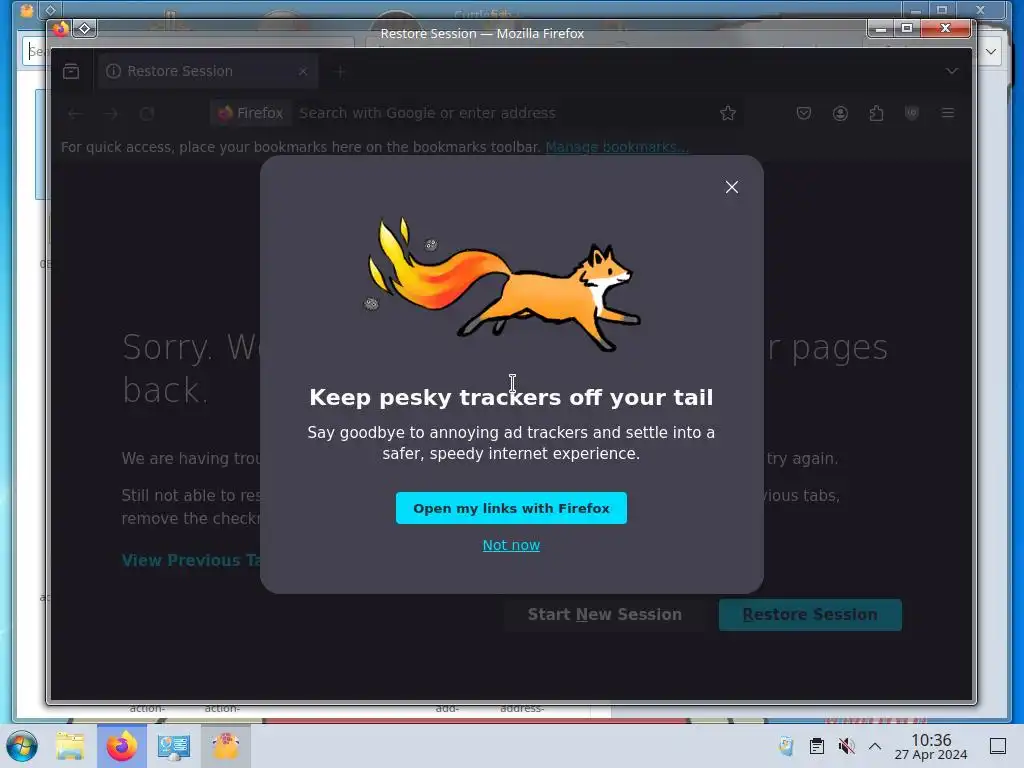Open the Firefox hamburger menu
This screenshot has width=1024, height=768.
click(x=948, y=113)
